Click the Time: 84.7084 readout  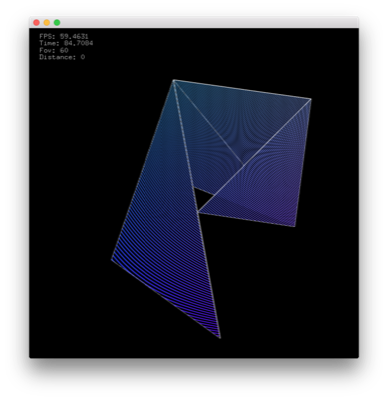coord(66,43)
